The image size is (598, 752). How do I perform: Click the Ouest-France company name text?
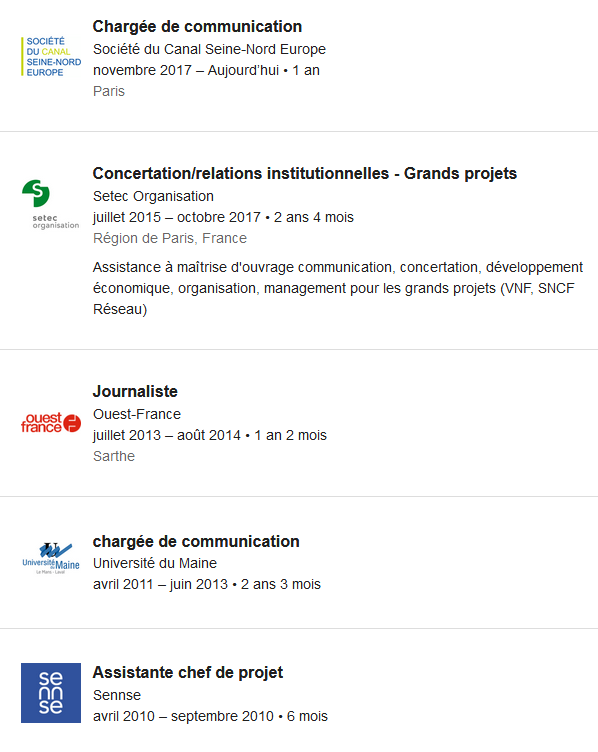click(137, 414)
